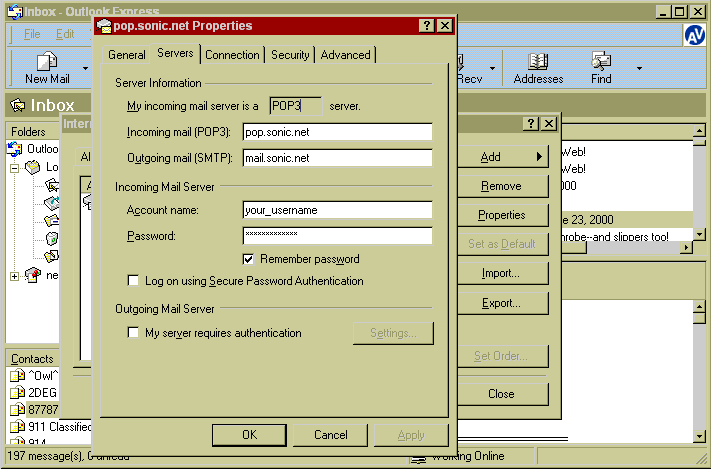Click the Apply button
711x469 pixels.
[x=411, y=435]
